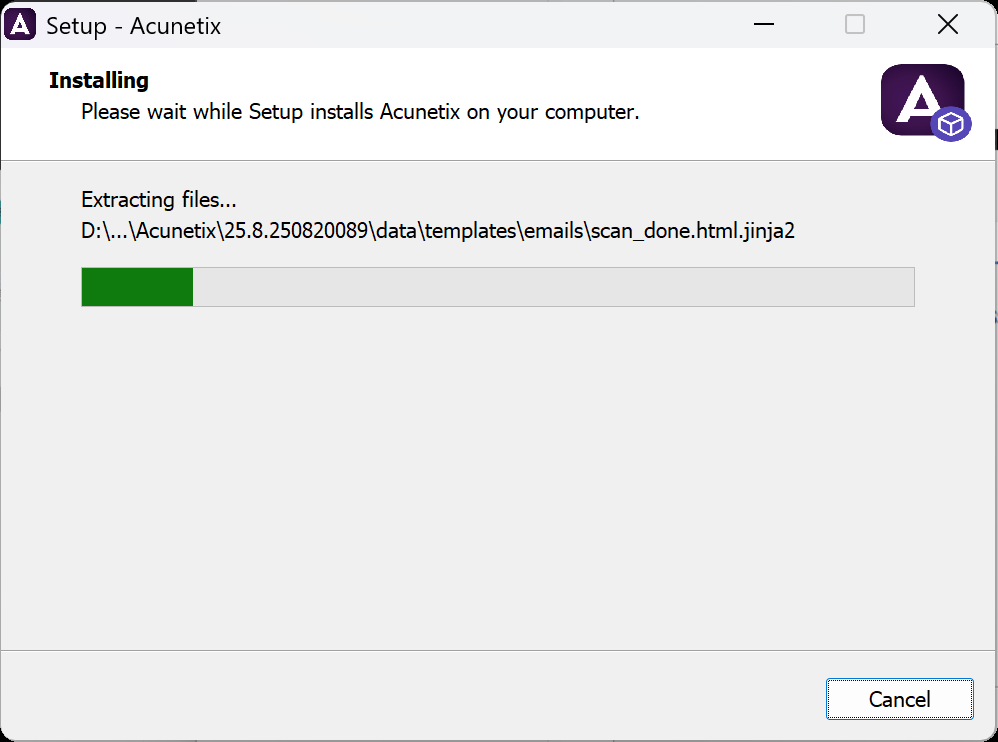Select the scan_done.html.jinja2 file path text
Screen dimensions: 998x742
[438, 229]
